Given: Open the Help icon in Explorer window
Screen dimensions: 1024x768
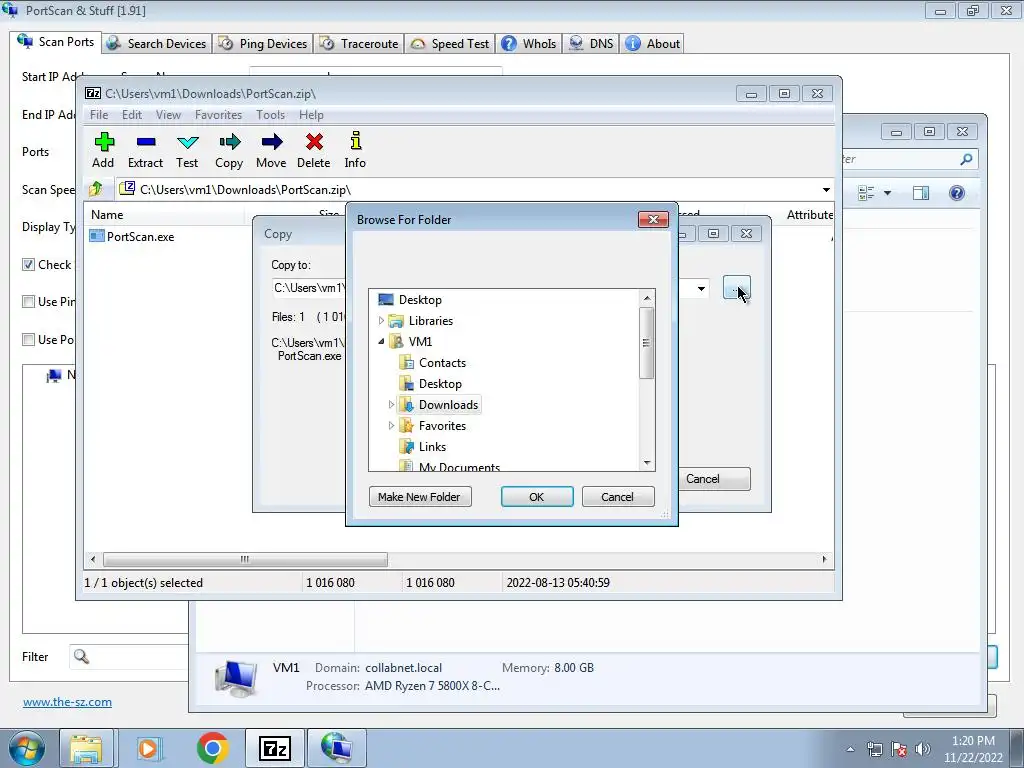Looking at the screenshot, I should (x=957, y=193).
